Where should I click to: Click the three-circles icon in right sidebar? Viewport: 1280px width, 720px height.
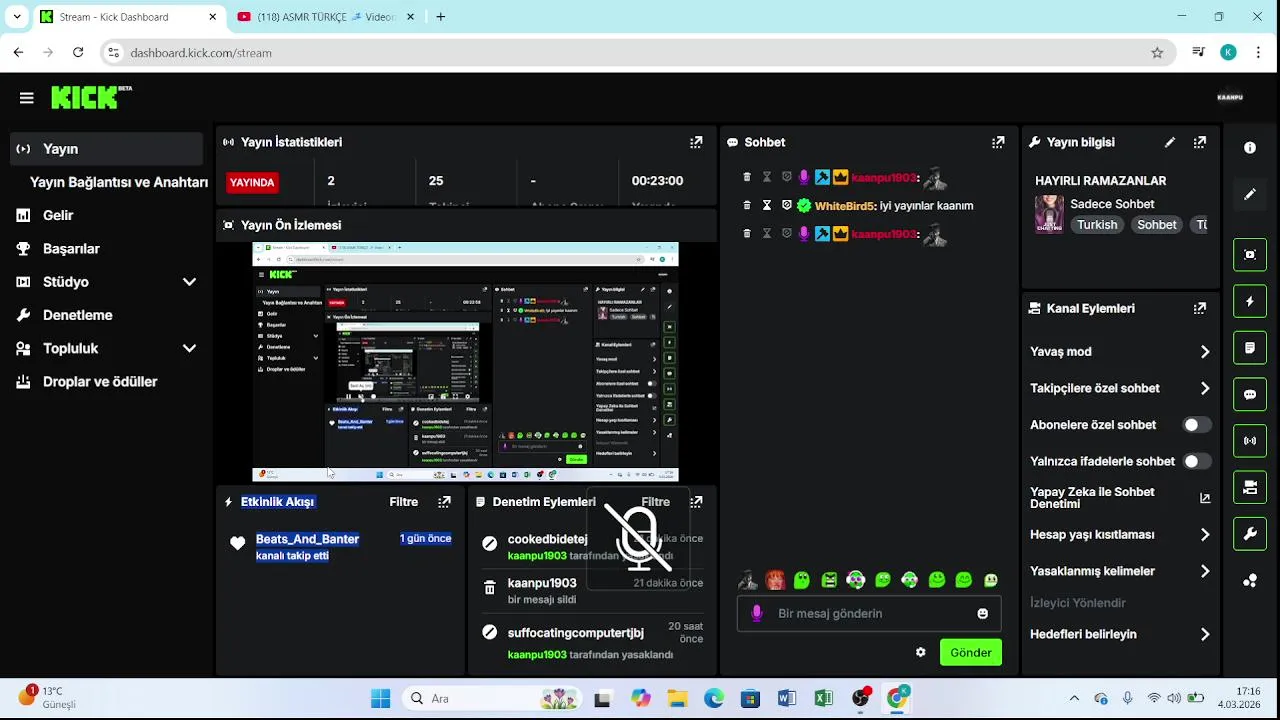(x=1250, y=581)
